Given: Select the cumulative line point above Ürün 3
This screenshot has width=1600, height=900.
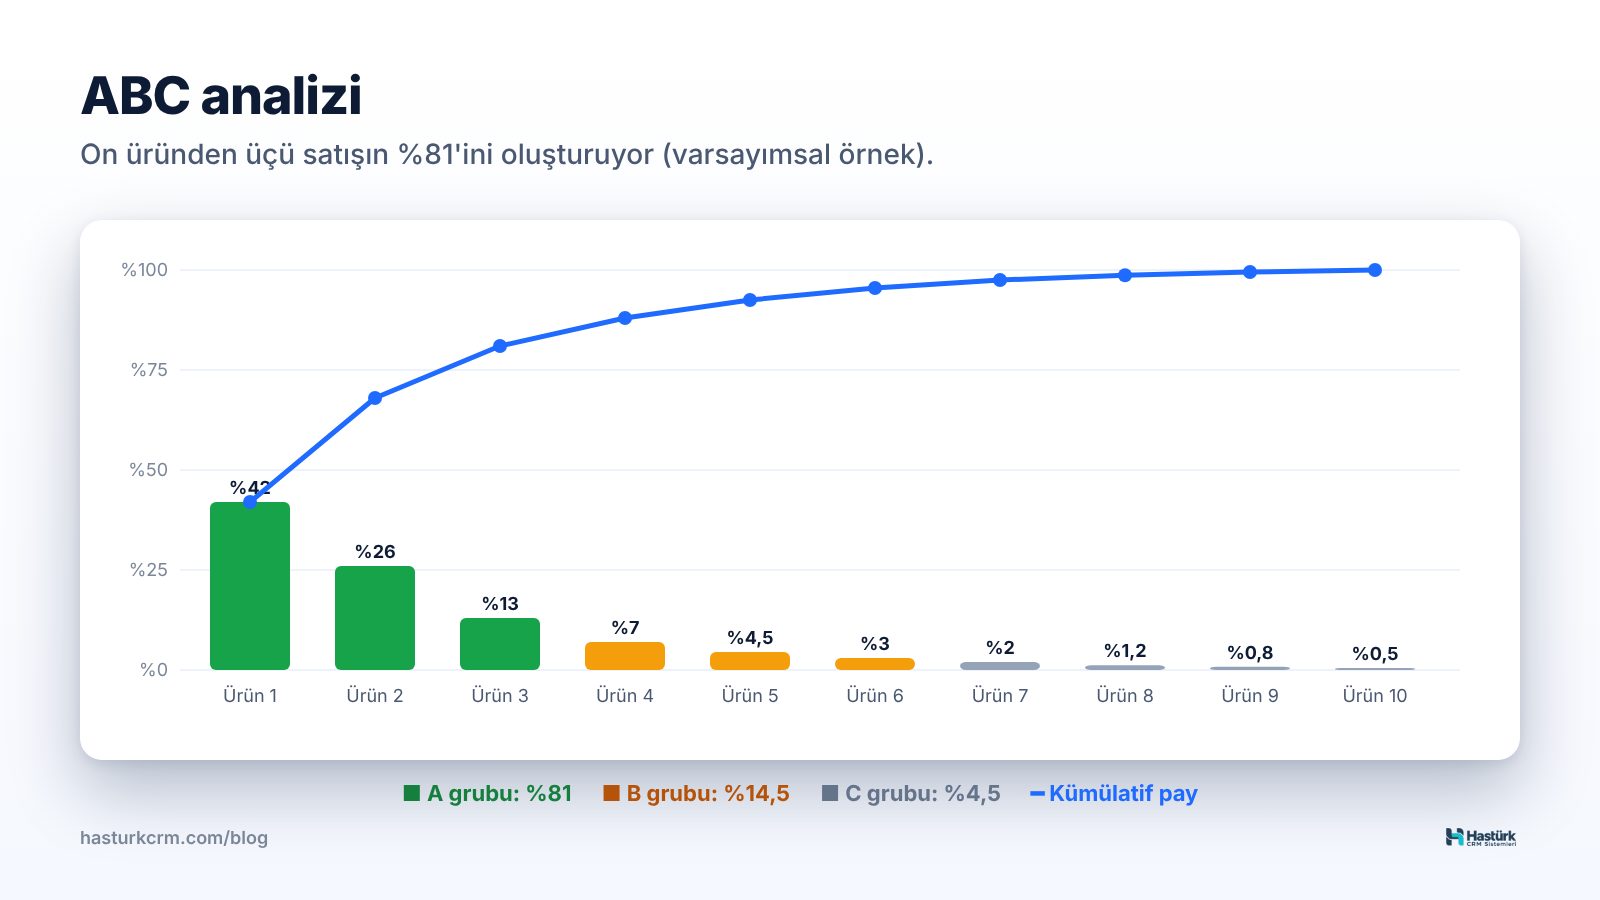Looking at the screenshot, I should [500, 346].
